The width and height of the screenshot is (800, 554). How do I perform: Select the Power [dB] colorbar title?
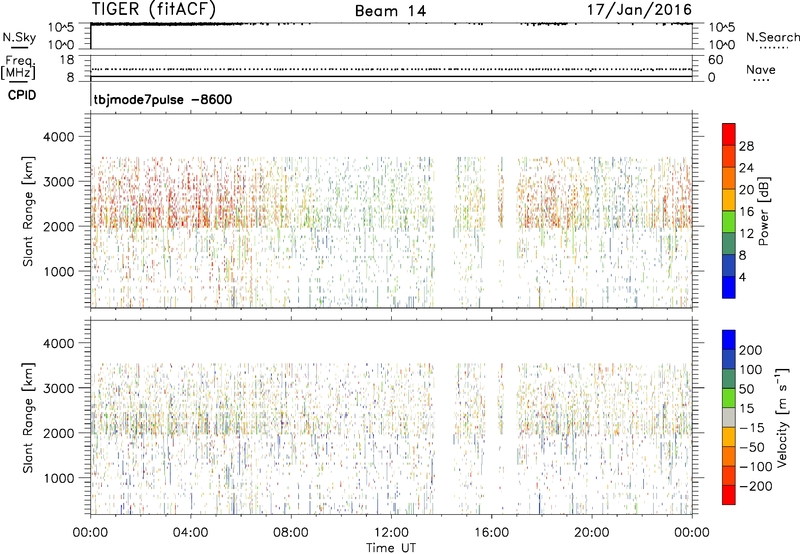click(x=764, y=211)
